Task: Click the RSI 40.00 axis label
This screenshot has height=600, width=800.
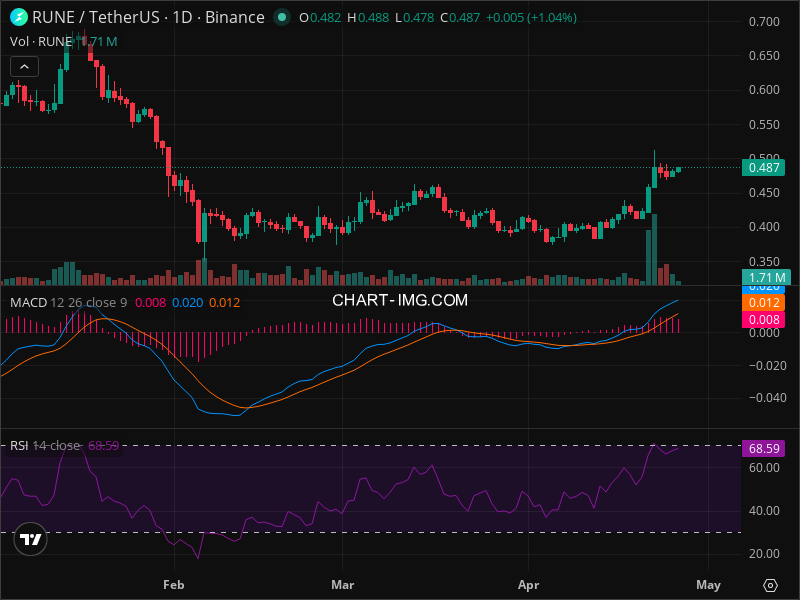Action: pos(764,511)
